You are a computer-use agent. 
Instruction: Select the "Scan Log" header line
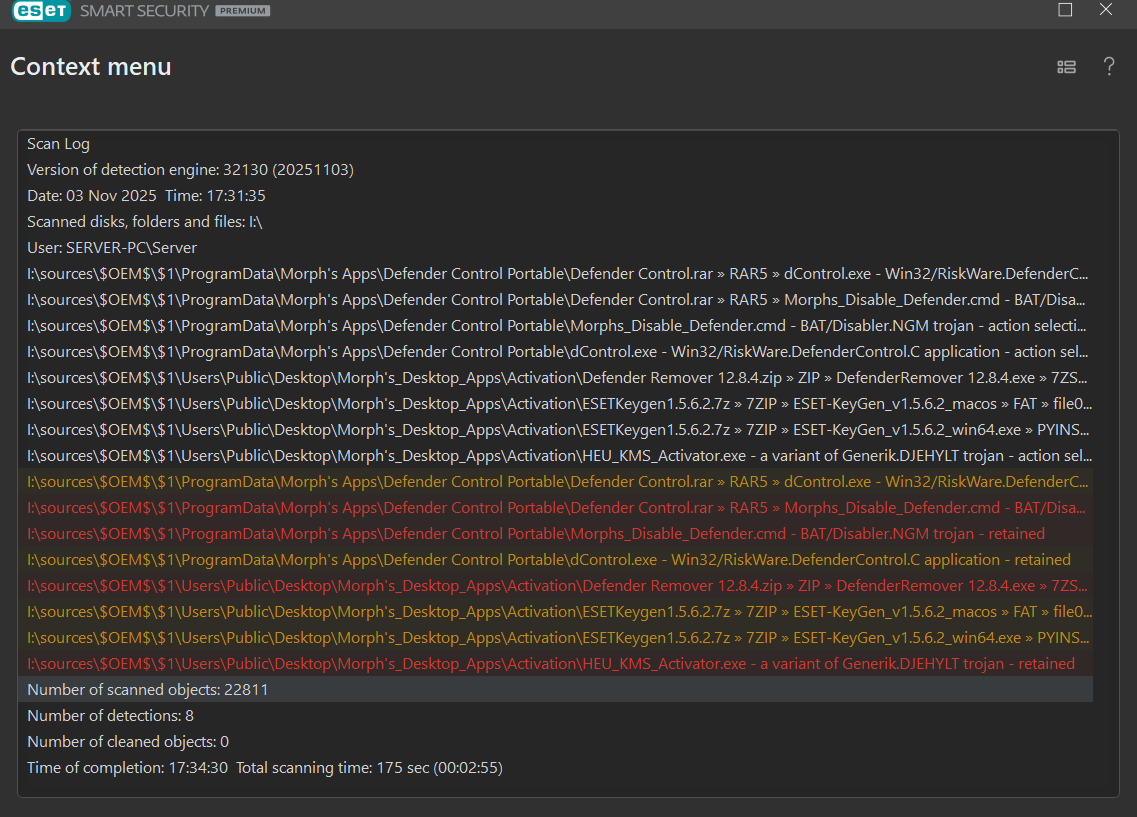pyautogui.click(x=58, y=144)
